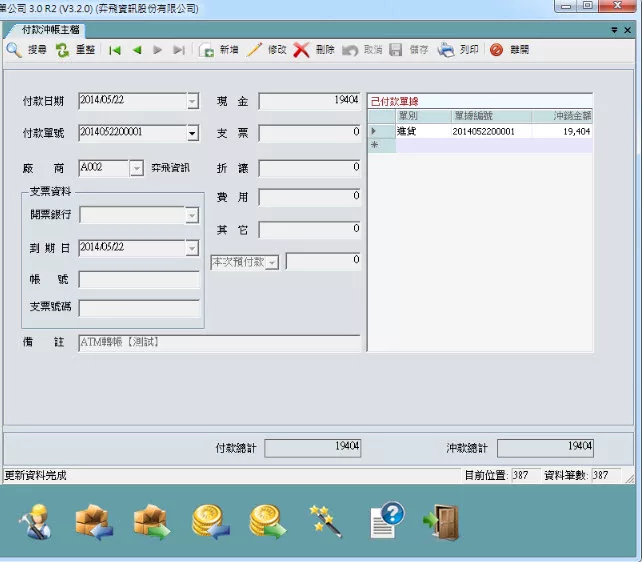Select the 進貨 row in paid documents grid
The width and height of the screenshot is (643, 562).
click(x=420, y=131)
